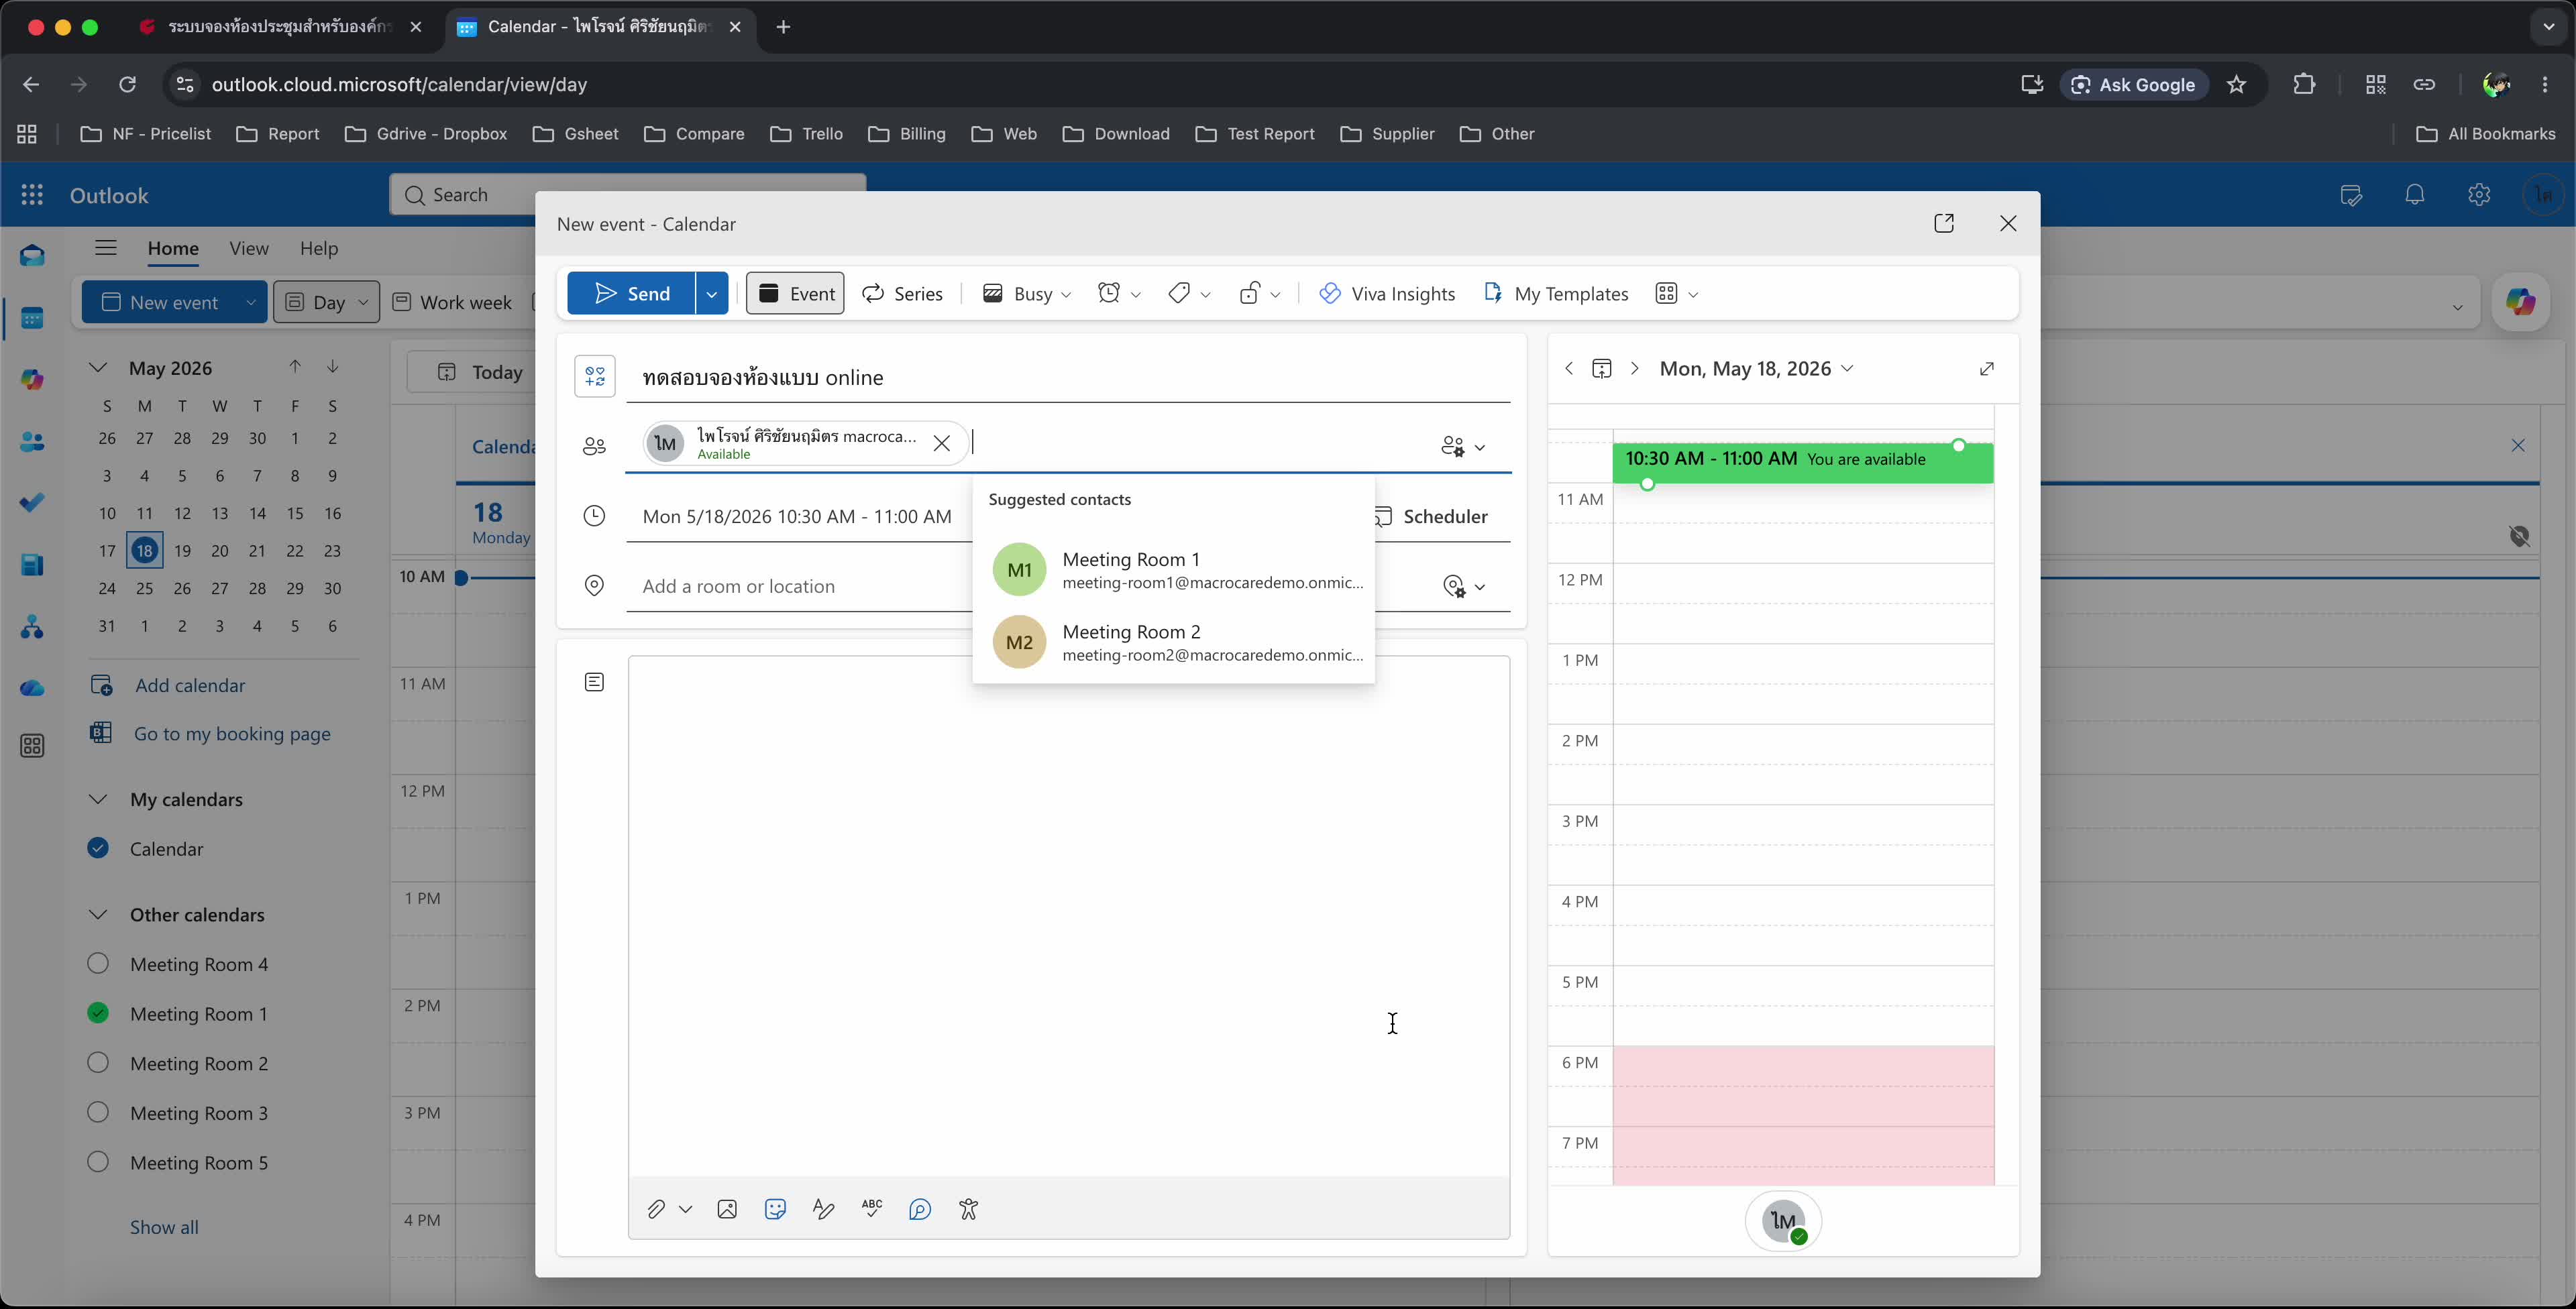The image size is (2576, 1309).
Task: Click Go to my booking page
Action: (232, 734)
